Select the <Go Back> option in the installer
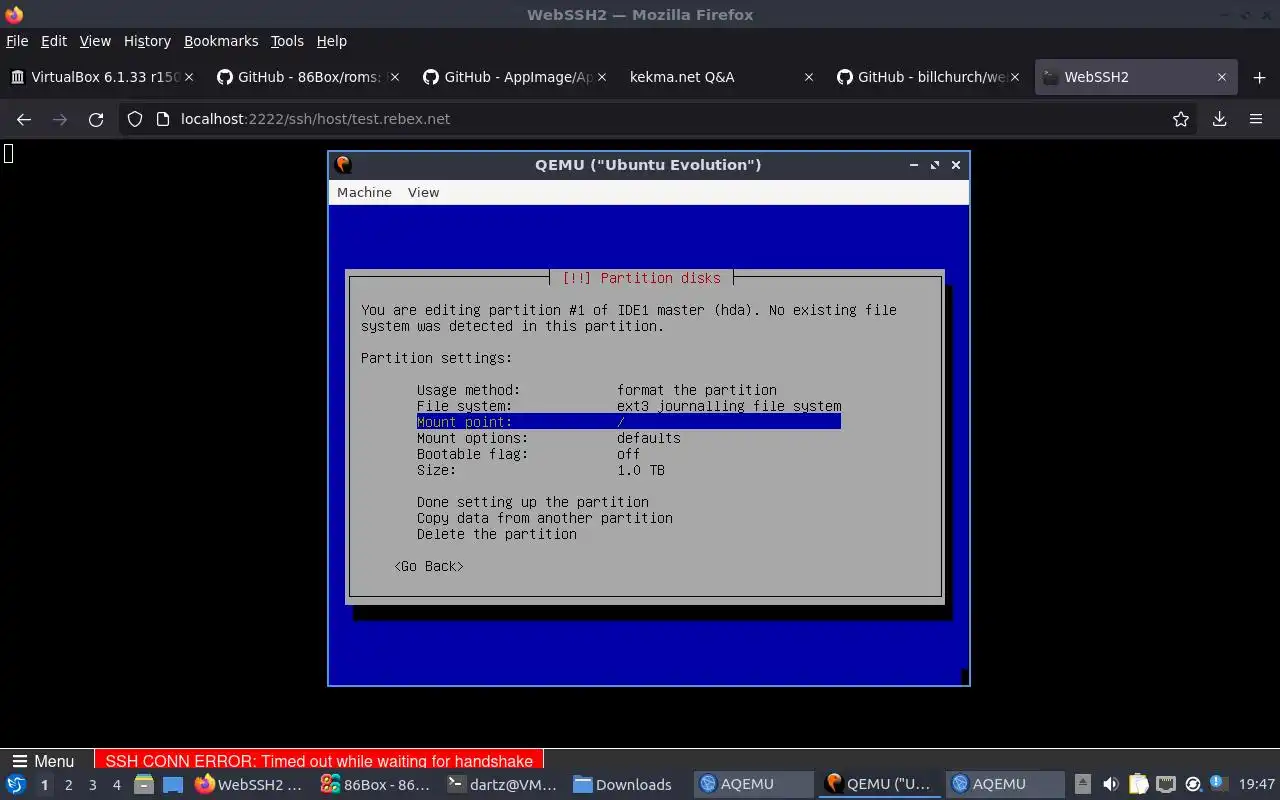The height and width of the screenshot is (800, 1280). coord(429,566)
